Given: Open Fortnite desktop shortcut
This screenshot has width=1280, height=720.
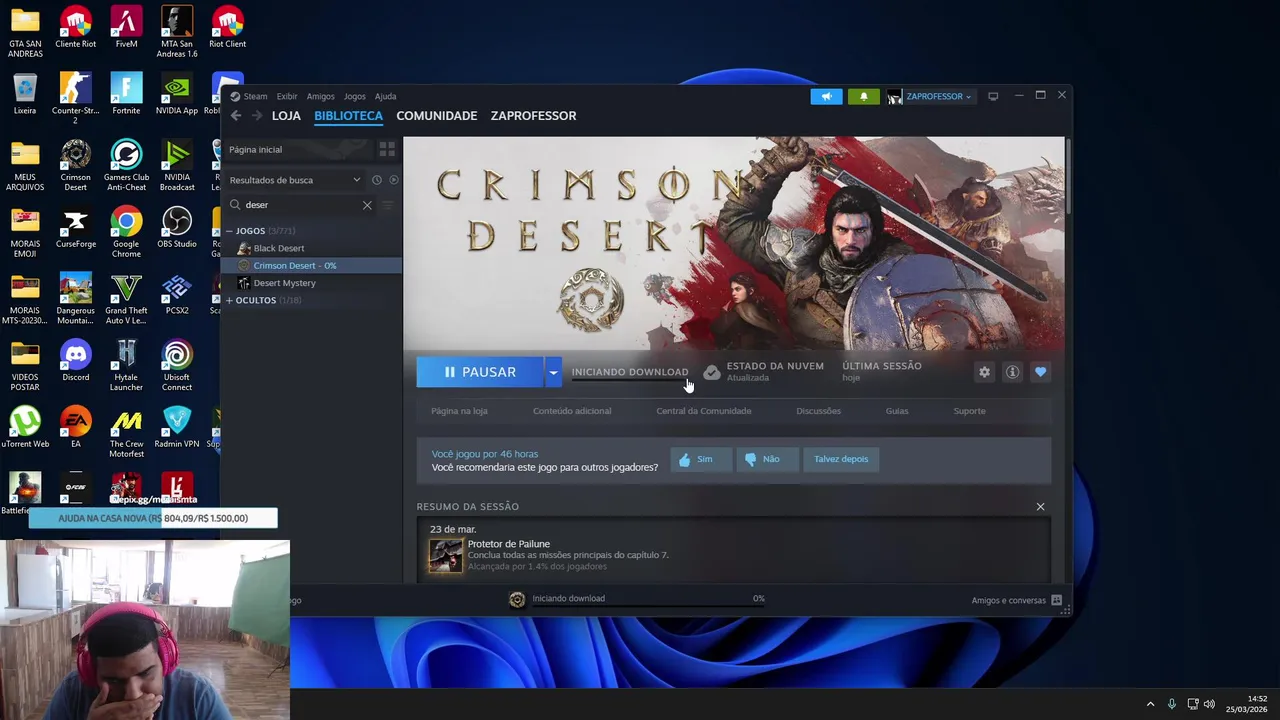Looking at the screenshot, I should coord(126,94).
